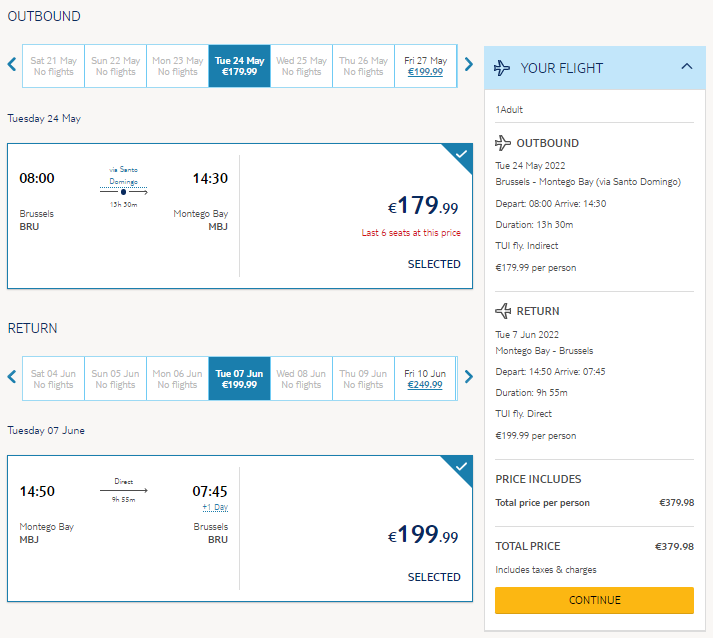
Task: Click the outbound plane icon in summary
Action: pyautogui.click(x=503, y=143)
